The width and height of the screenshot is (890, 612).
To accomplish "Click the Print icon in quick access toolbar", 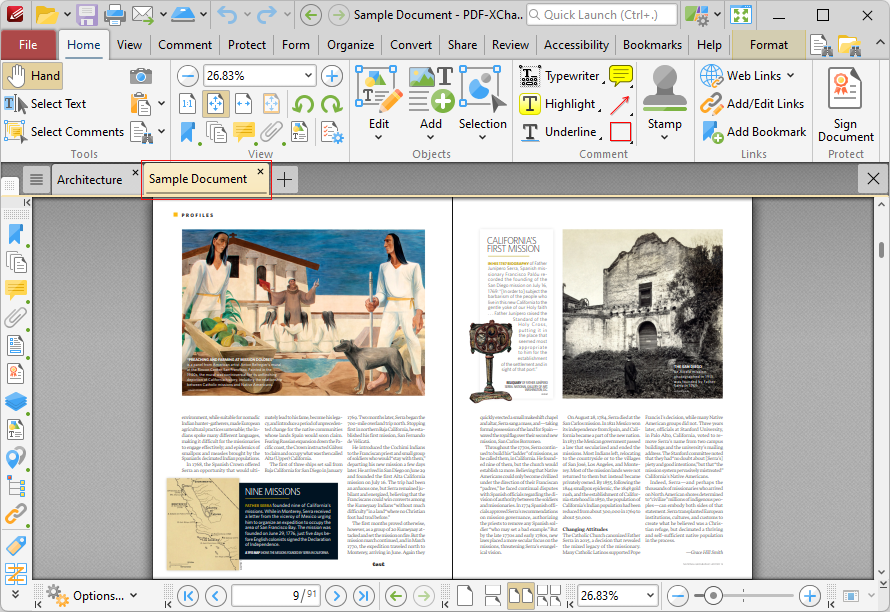I will point(115,15).
